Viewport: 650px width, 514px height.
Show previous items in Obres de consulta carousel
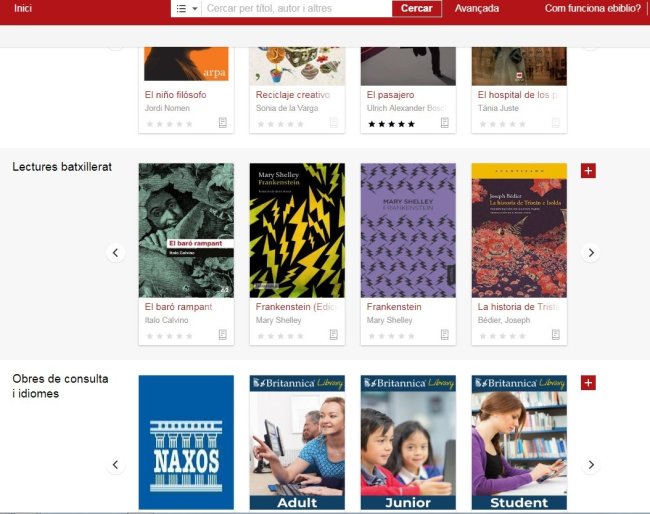pyautogui.click(x=116, y=465)
